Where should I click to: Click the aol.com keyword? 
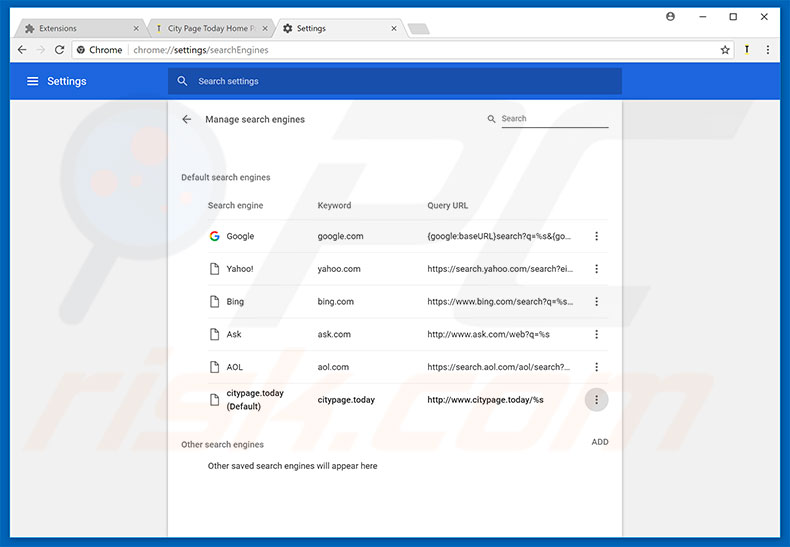(333, 367)
